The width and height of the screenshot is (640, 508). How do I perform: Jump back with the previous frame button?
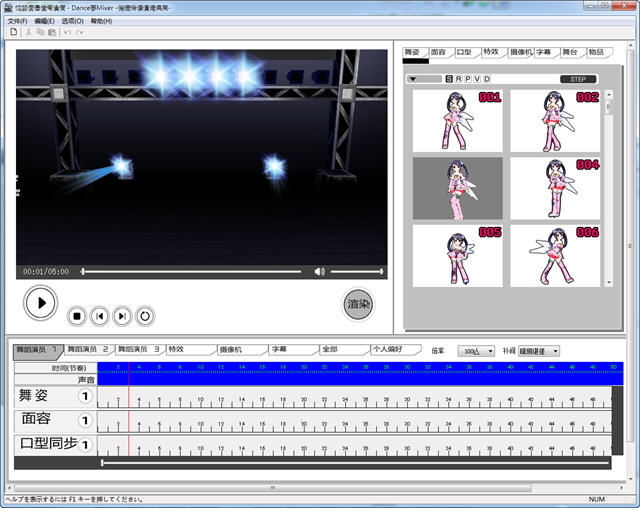click(x=99, y=316)
